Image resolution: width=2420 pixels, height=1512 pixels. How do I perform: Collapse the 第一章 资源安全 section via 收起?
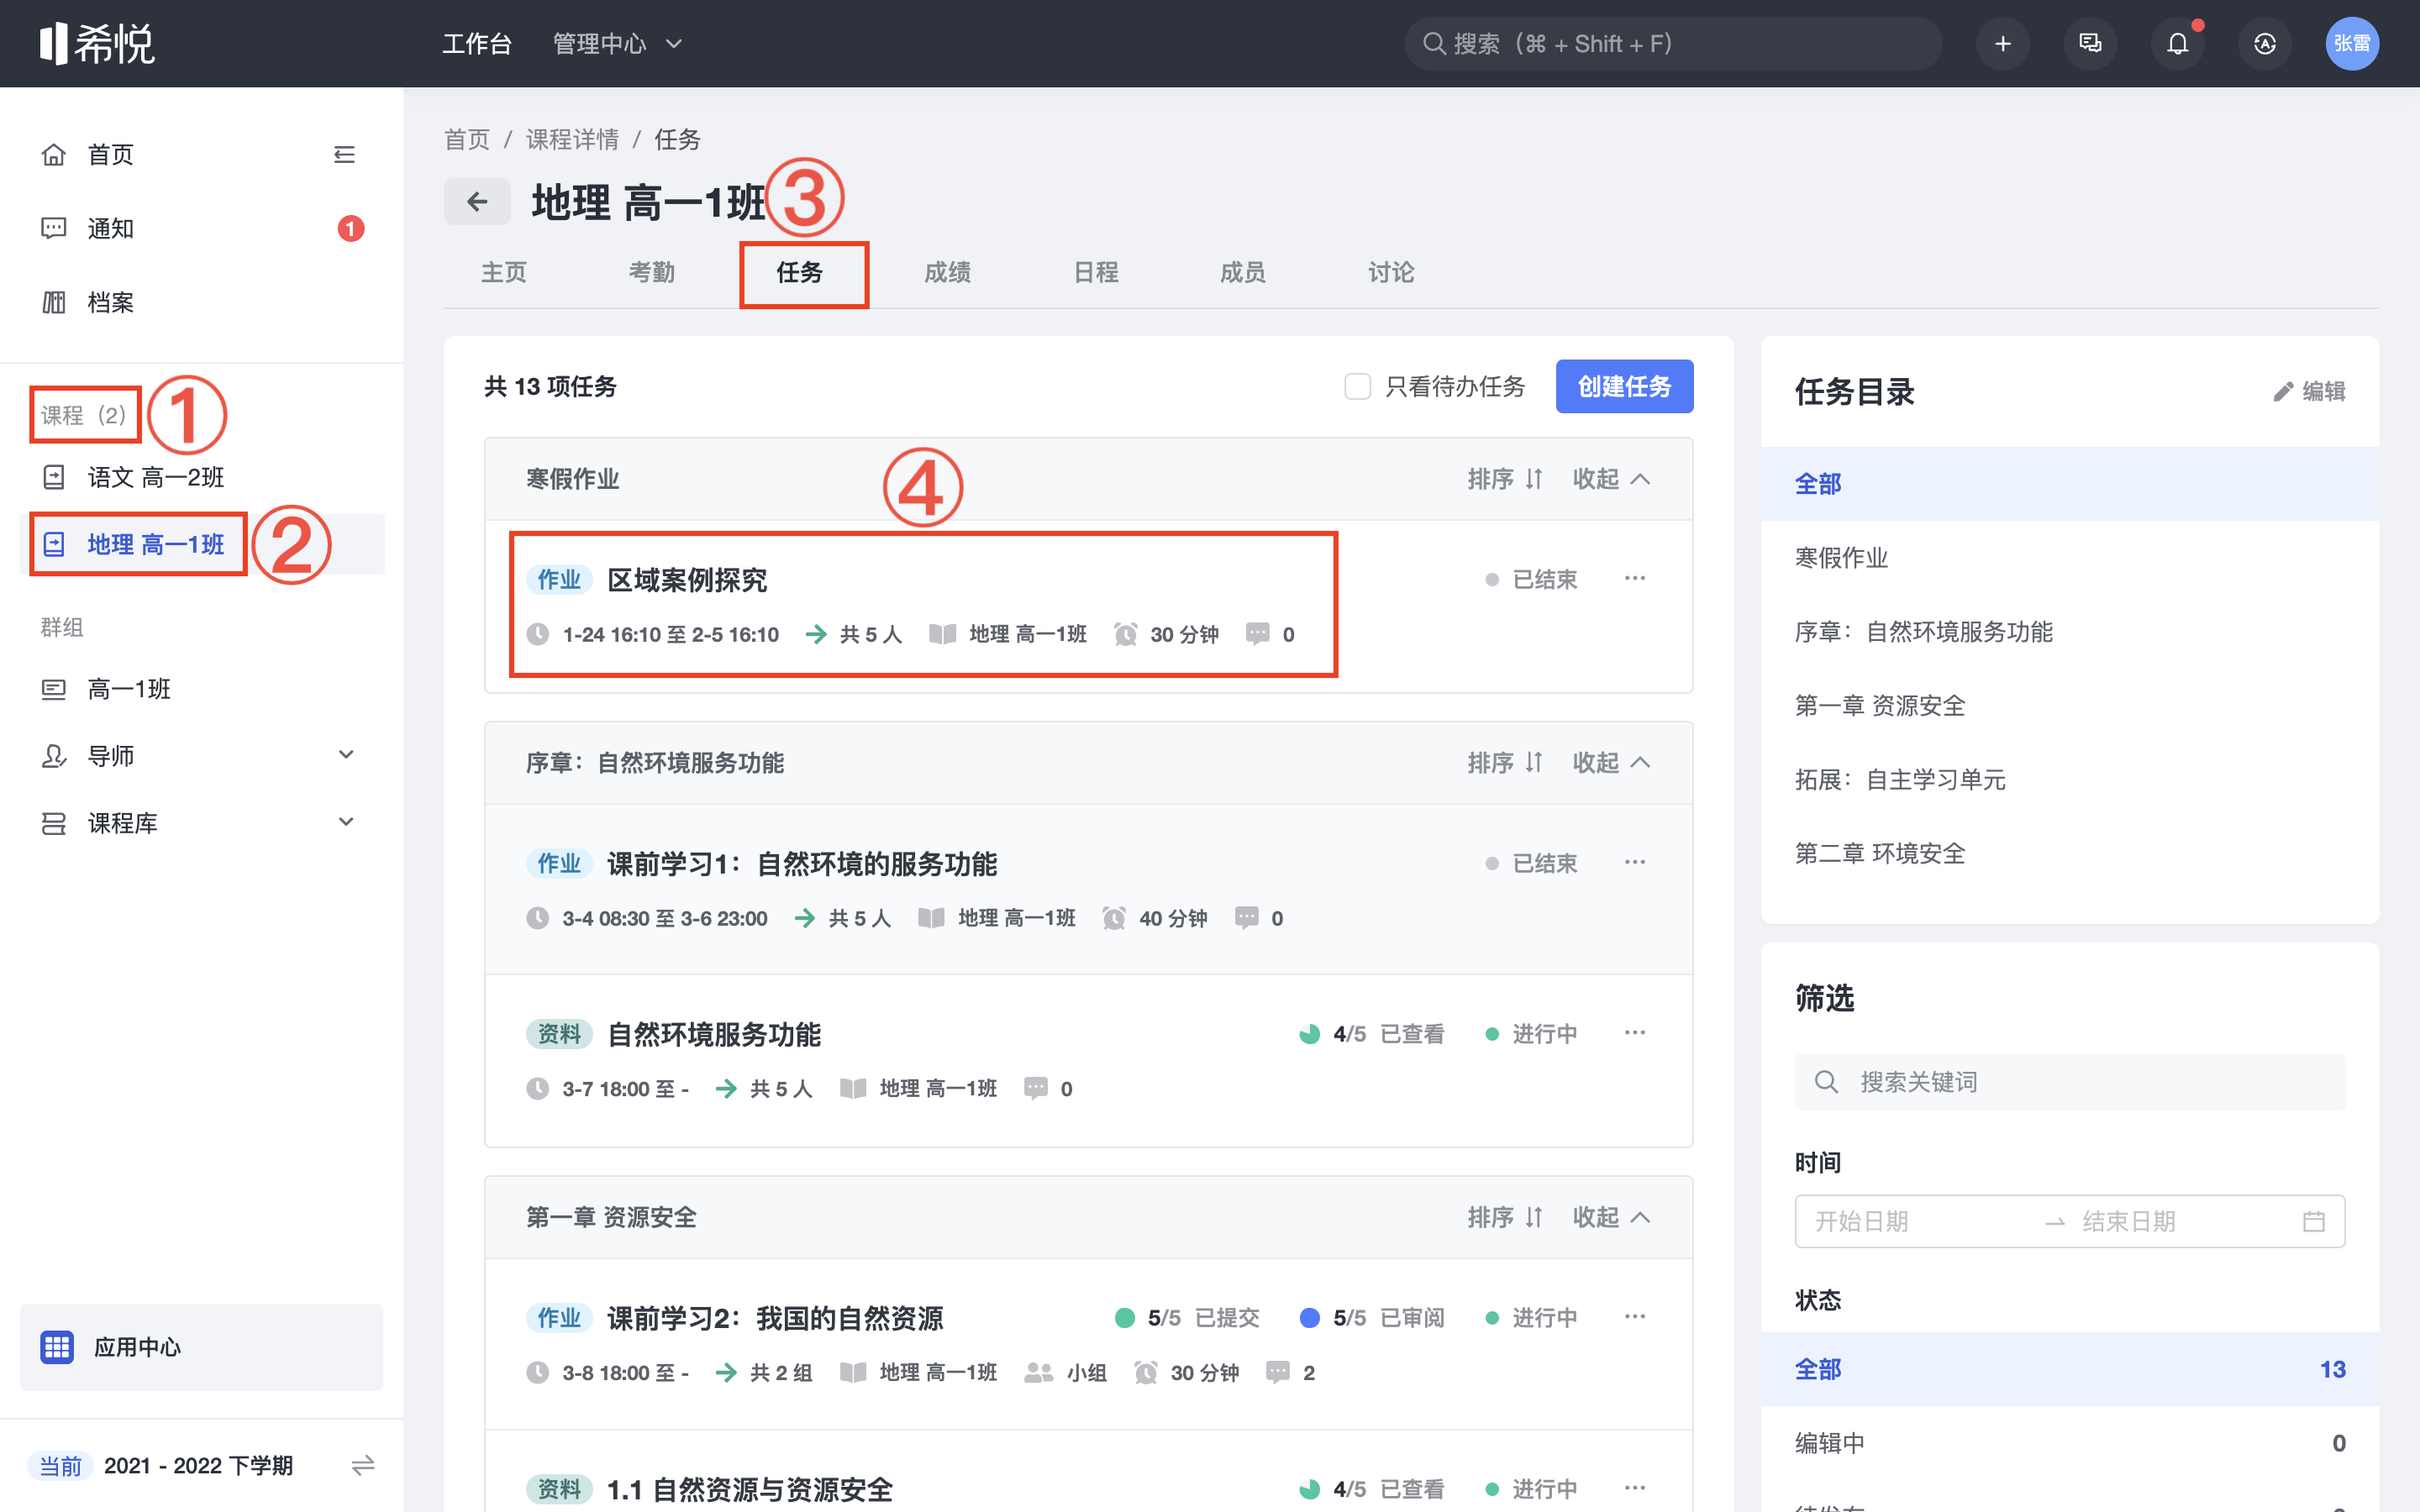click(1611, 1217)
